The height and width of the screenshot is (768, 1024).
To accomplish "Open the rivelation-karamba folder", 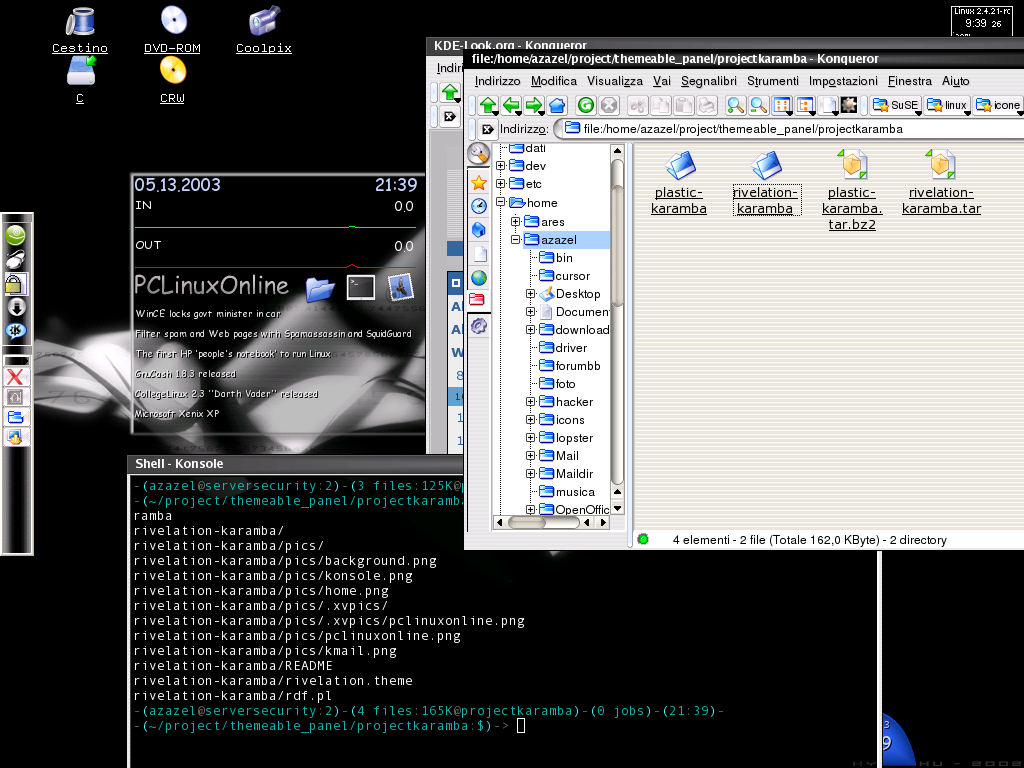I will coord(765,183).
